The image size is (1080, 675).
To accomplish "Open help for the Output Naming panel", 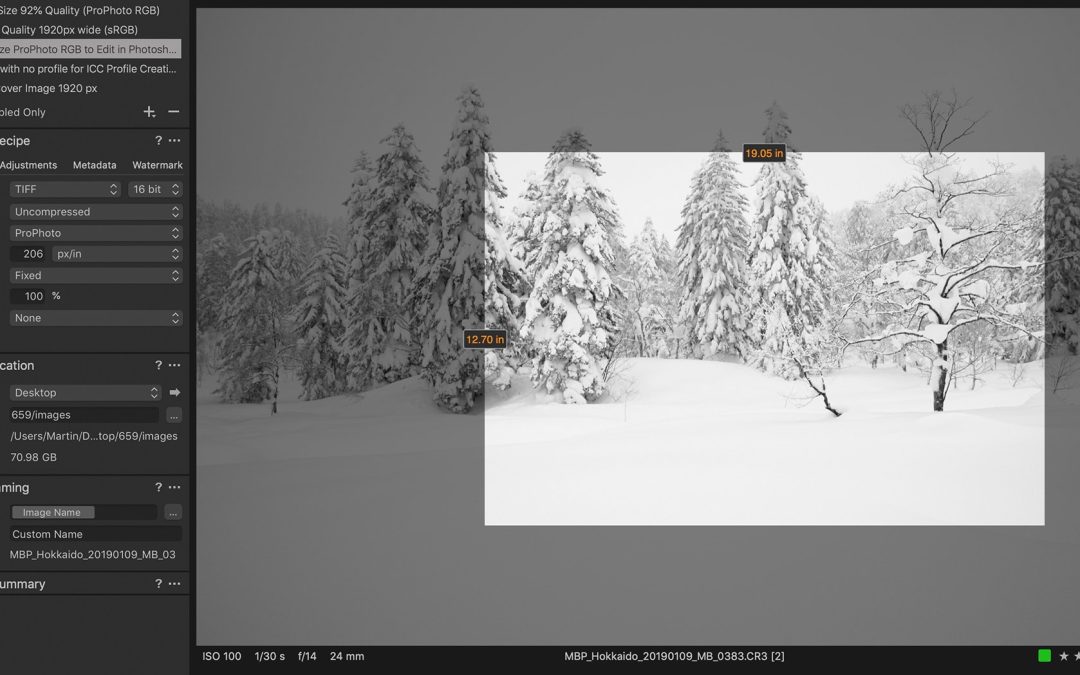I will pos(158,488).
